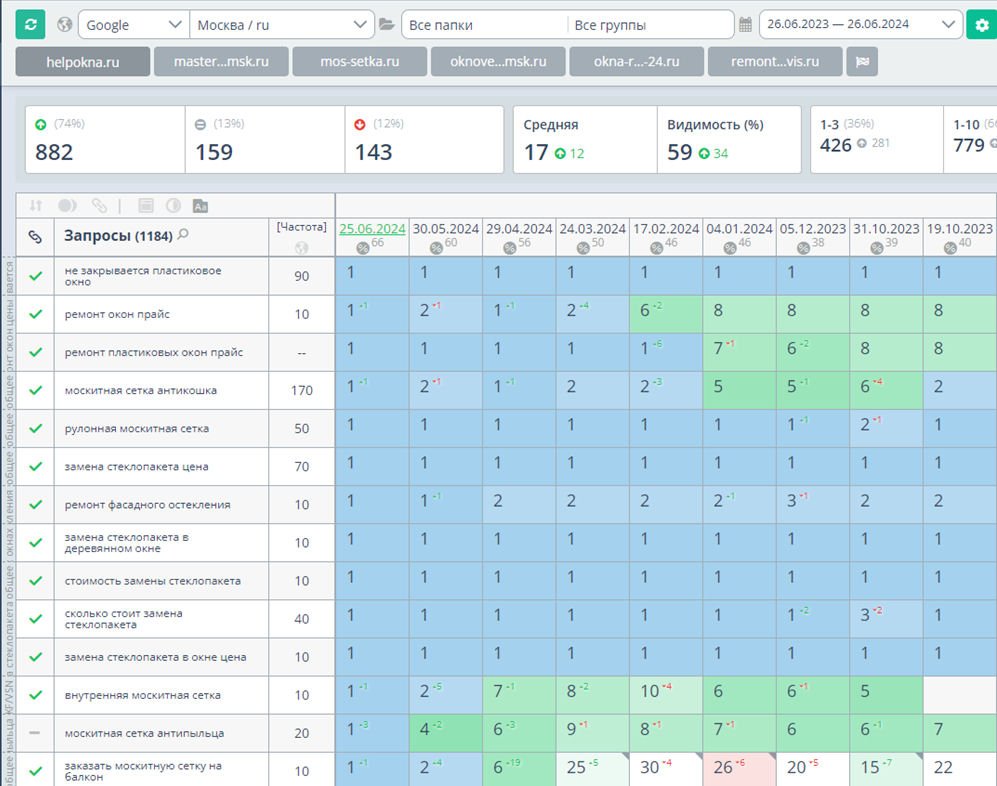Toggle checkmark for 'рулонная москитная сетка' row
Image resolution: width=997 pixels, height=786 pixels.
35,428
